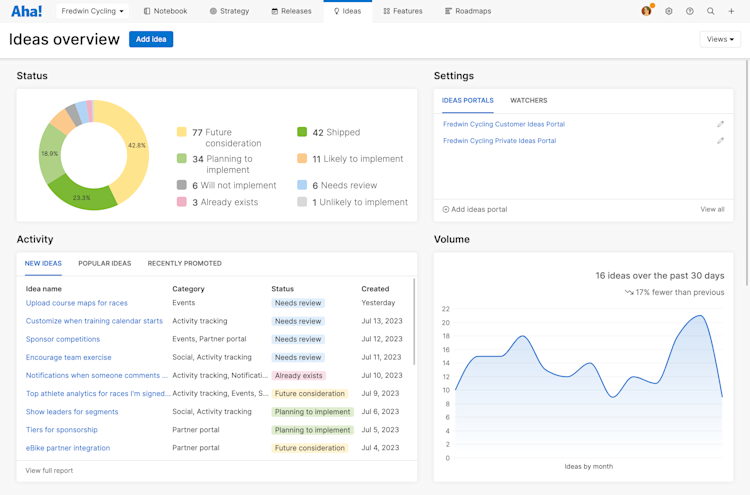Viewport: 750px width, 495px height.
Task: Click the Future consideration yellow legend swatch
Action: pyautogui.click(x=182, y=132)
